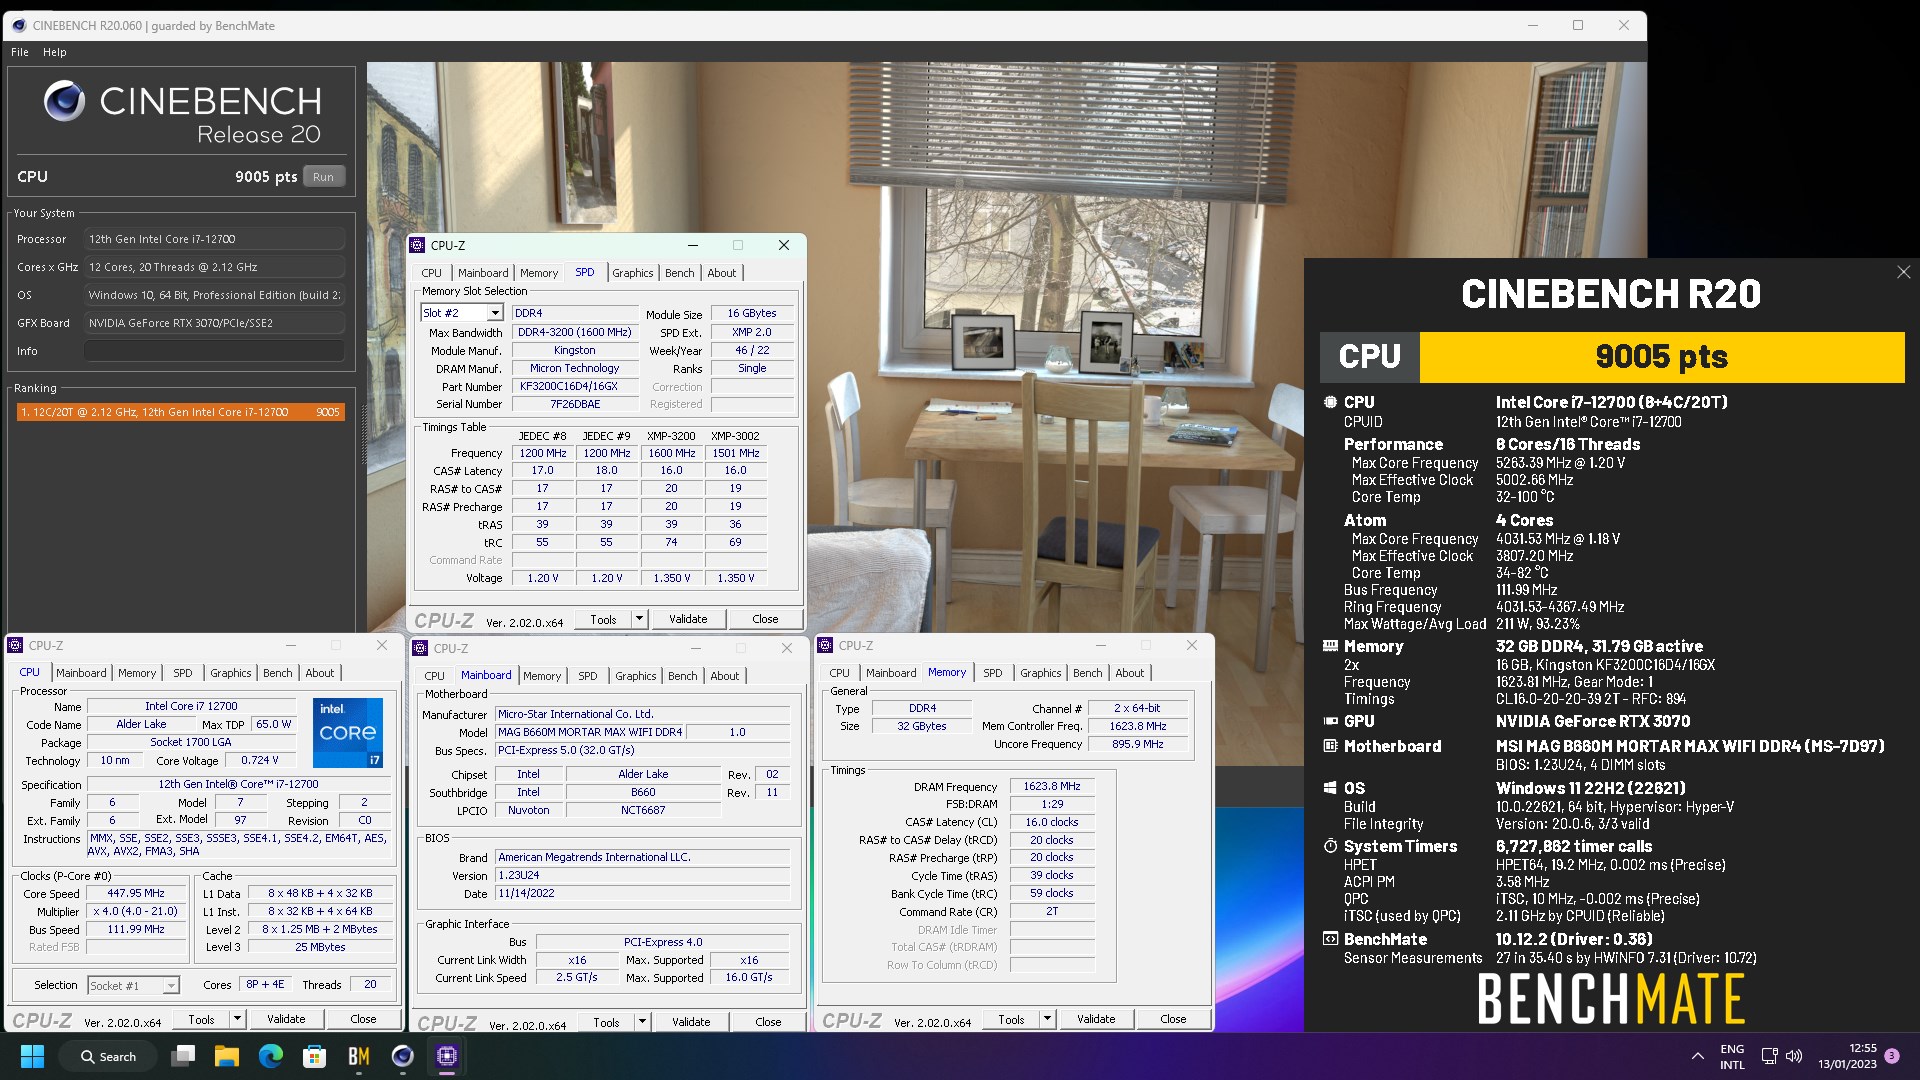This screenshot has width=1920, height=1080.
Task: Open Bench tab in CPU window
Action: [278, 673]
